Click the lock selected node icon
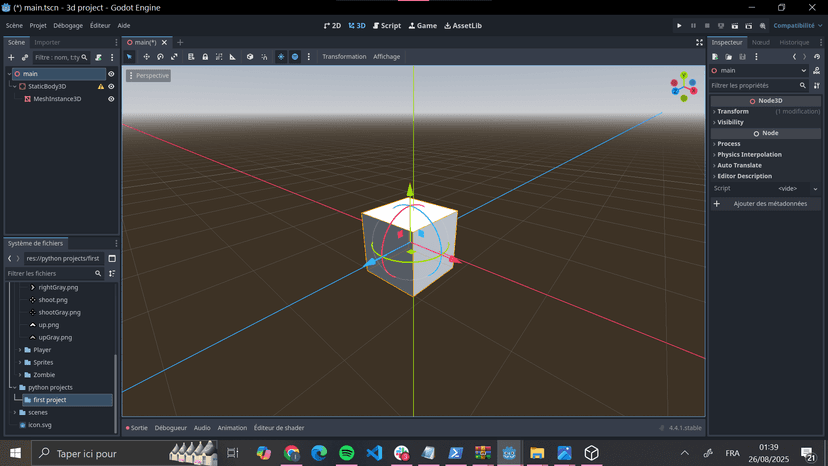 205,57
